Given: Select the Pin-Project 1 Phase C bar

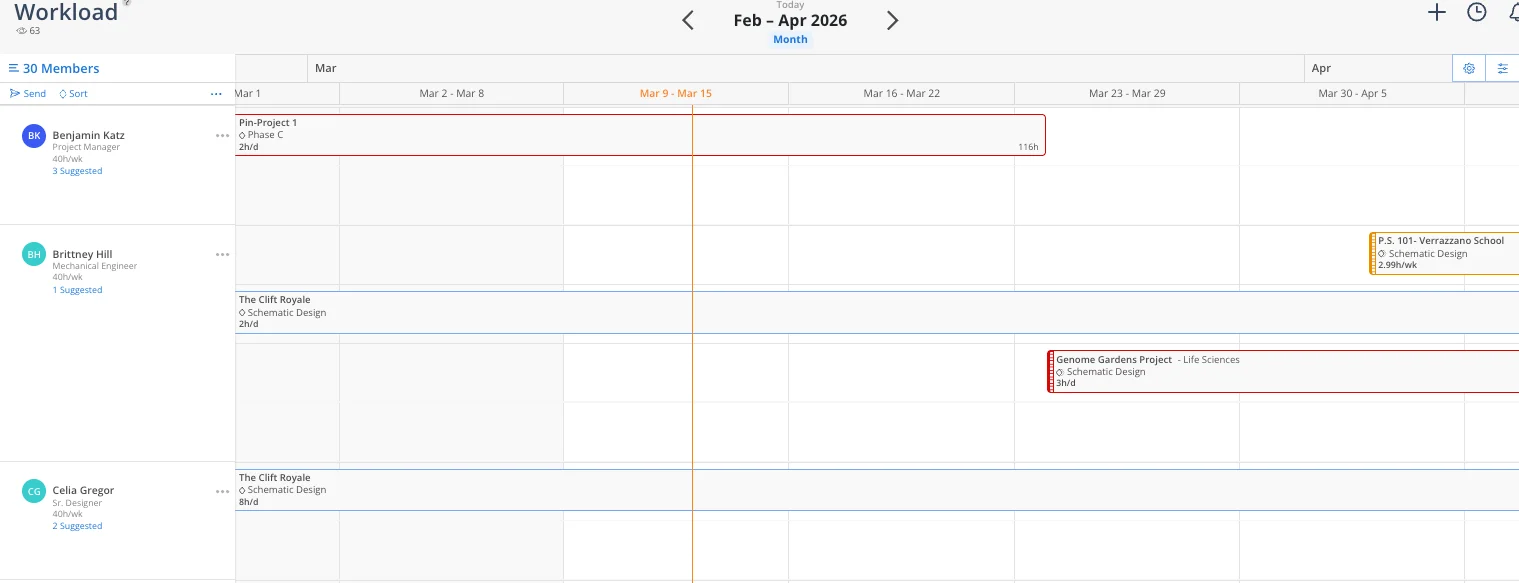Looking at the screenshot, I should click(640, 135).
